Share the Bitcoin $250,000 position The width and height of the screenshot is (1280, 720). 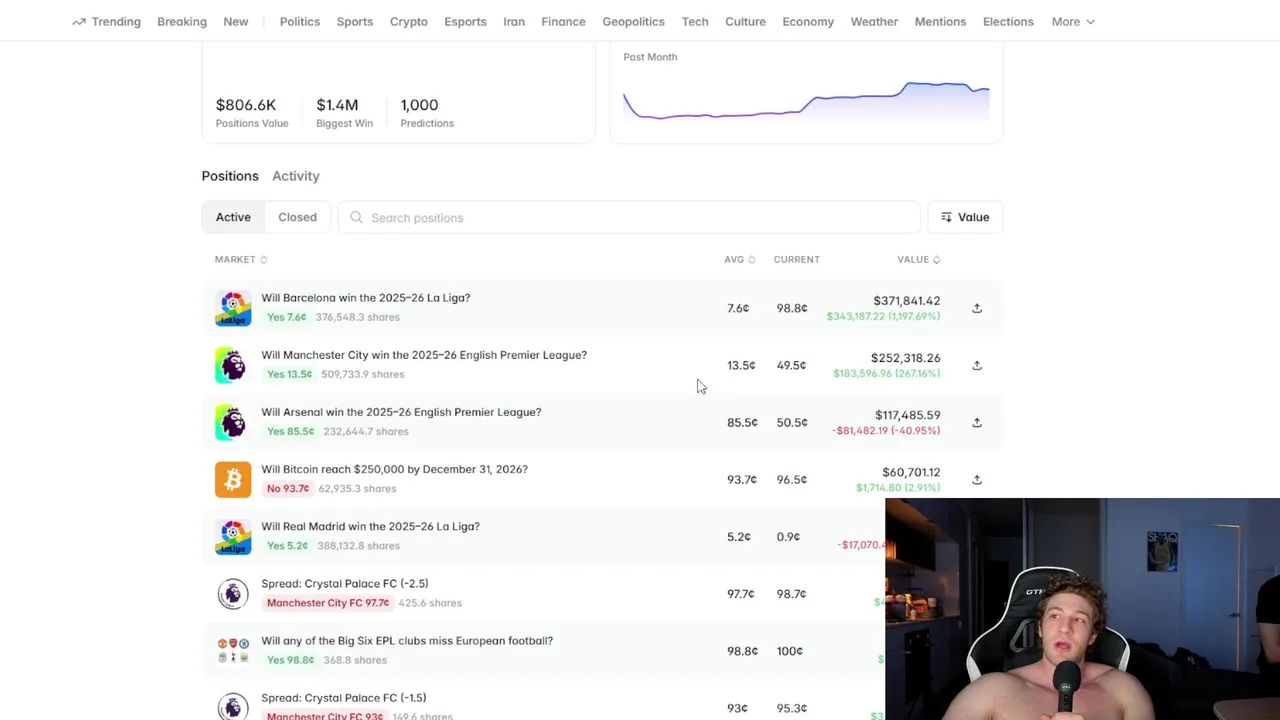[x=977, y=479]
